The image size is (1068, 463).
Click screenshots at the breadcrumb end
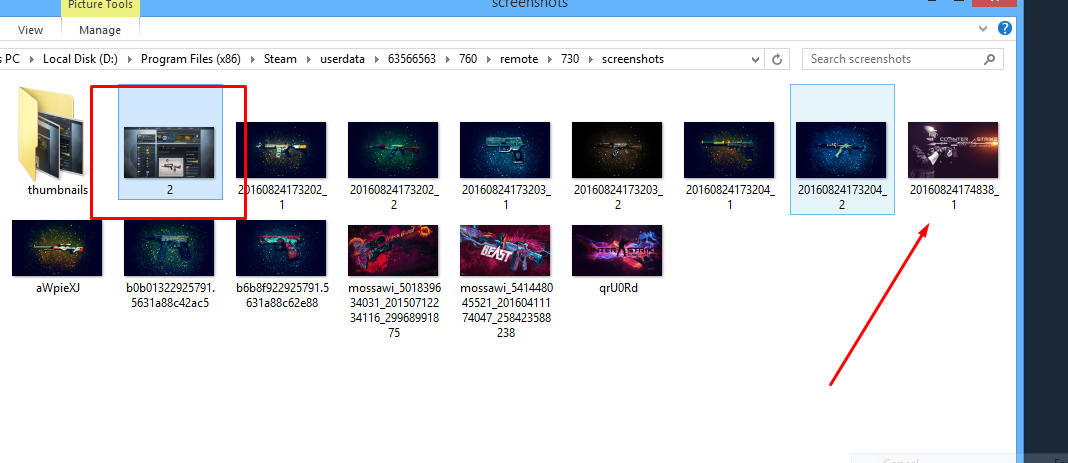633,59
